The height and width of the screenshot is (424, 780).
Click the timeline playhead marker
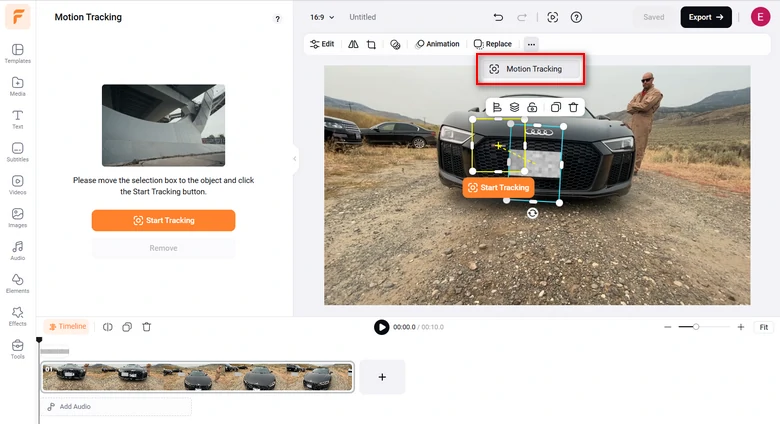pos(39,340)
